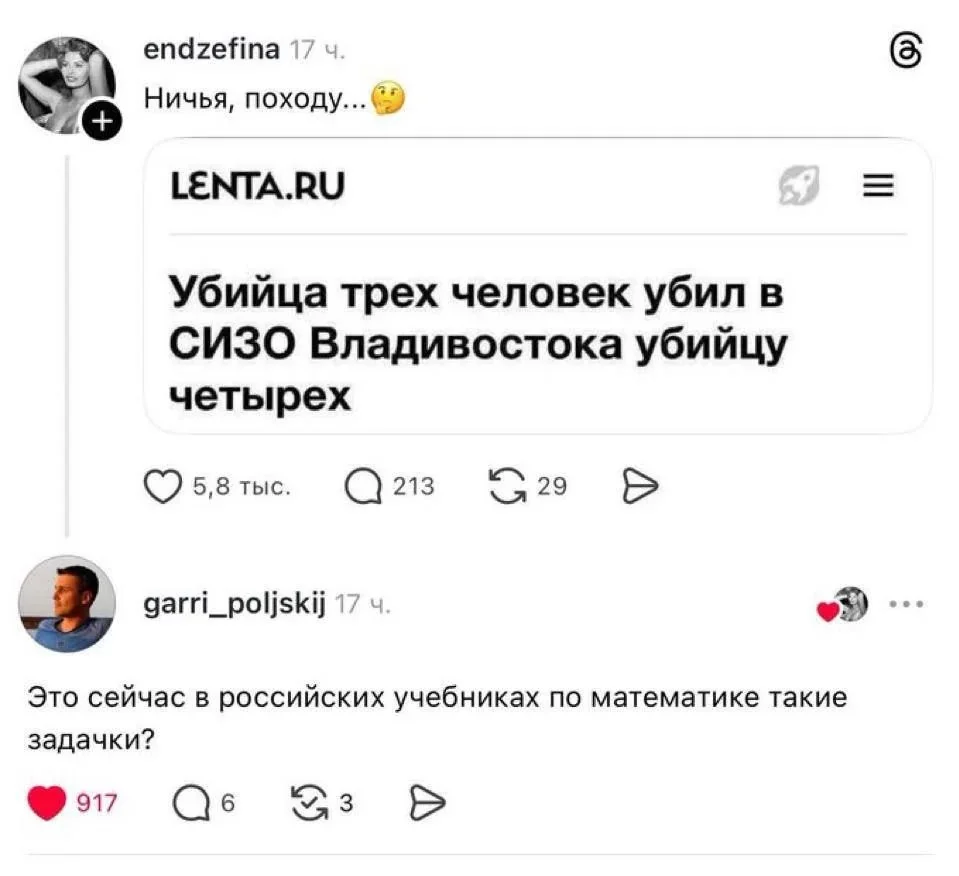
Task: Unlike garri_poljskij's reply with red heart
Action: click(x=46, y=802)
